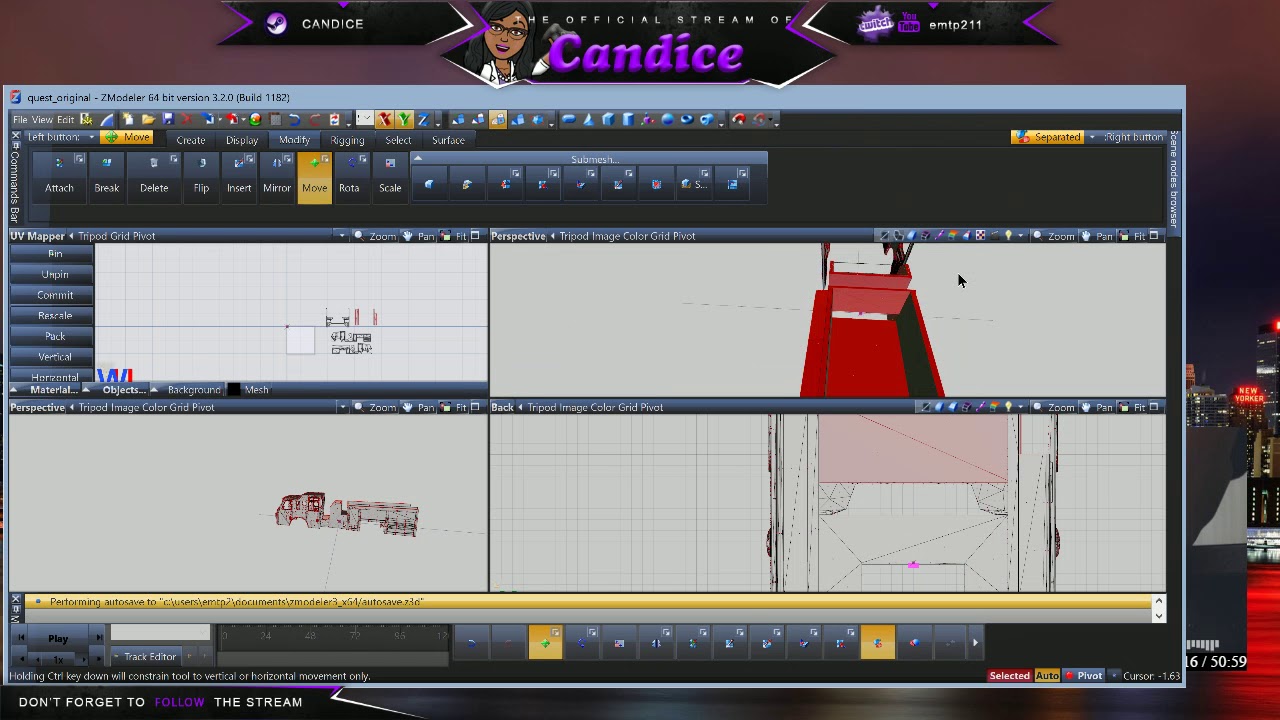Open the Track Editor
The height and width of the screenshot is (720, 1280).
coord(145,657)
